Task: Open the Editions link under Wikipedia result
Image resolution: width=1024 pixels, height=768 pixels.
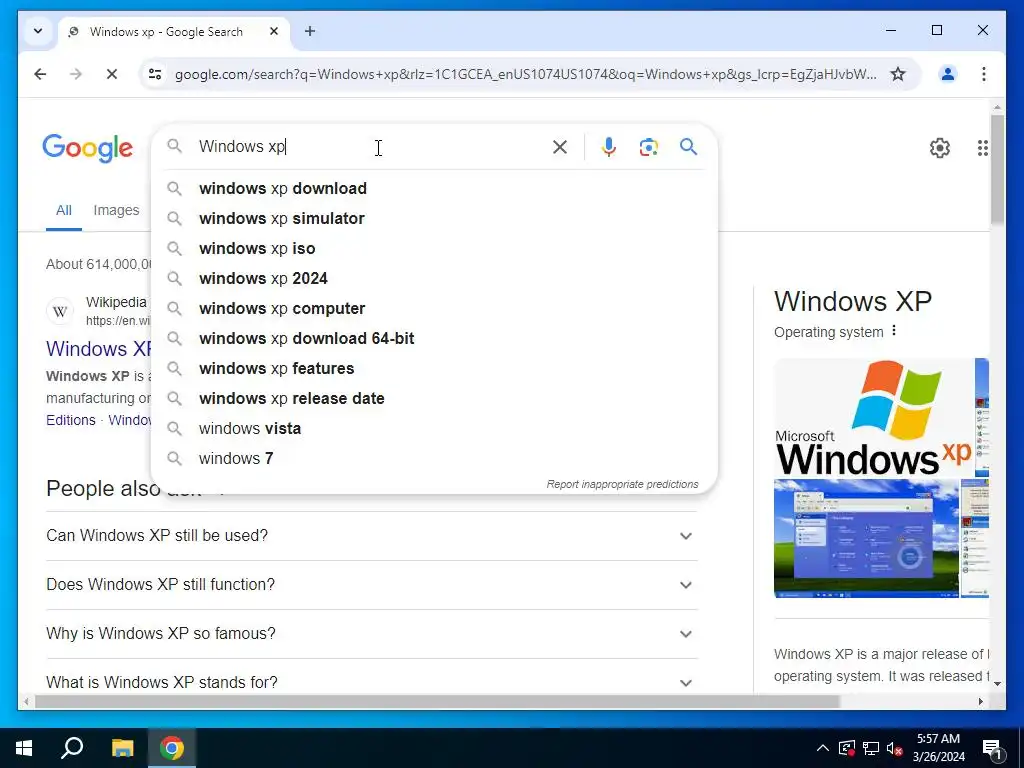Action: click(x=71, y=420)
